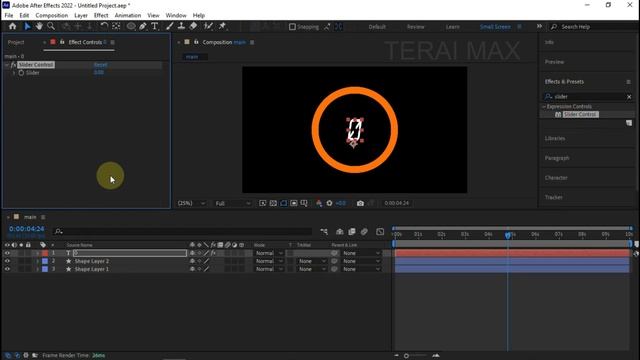Hide Shape Layer 2 visibility eye
Viewport: 640px width, 360px height.
7,261
